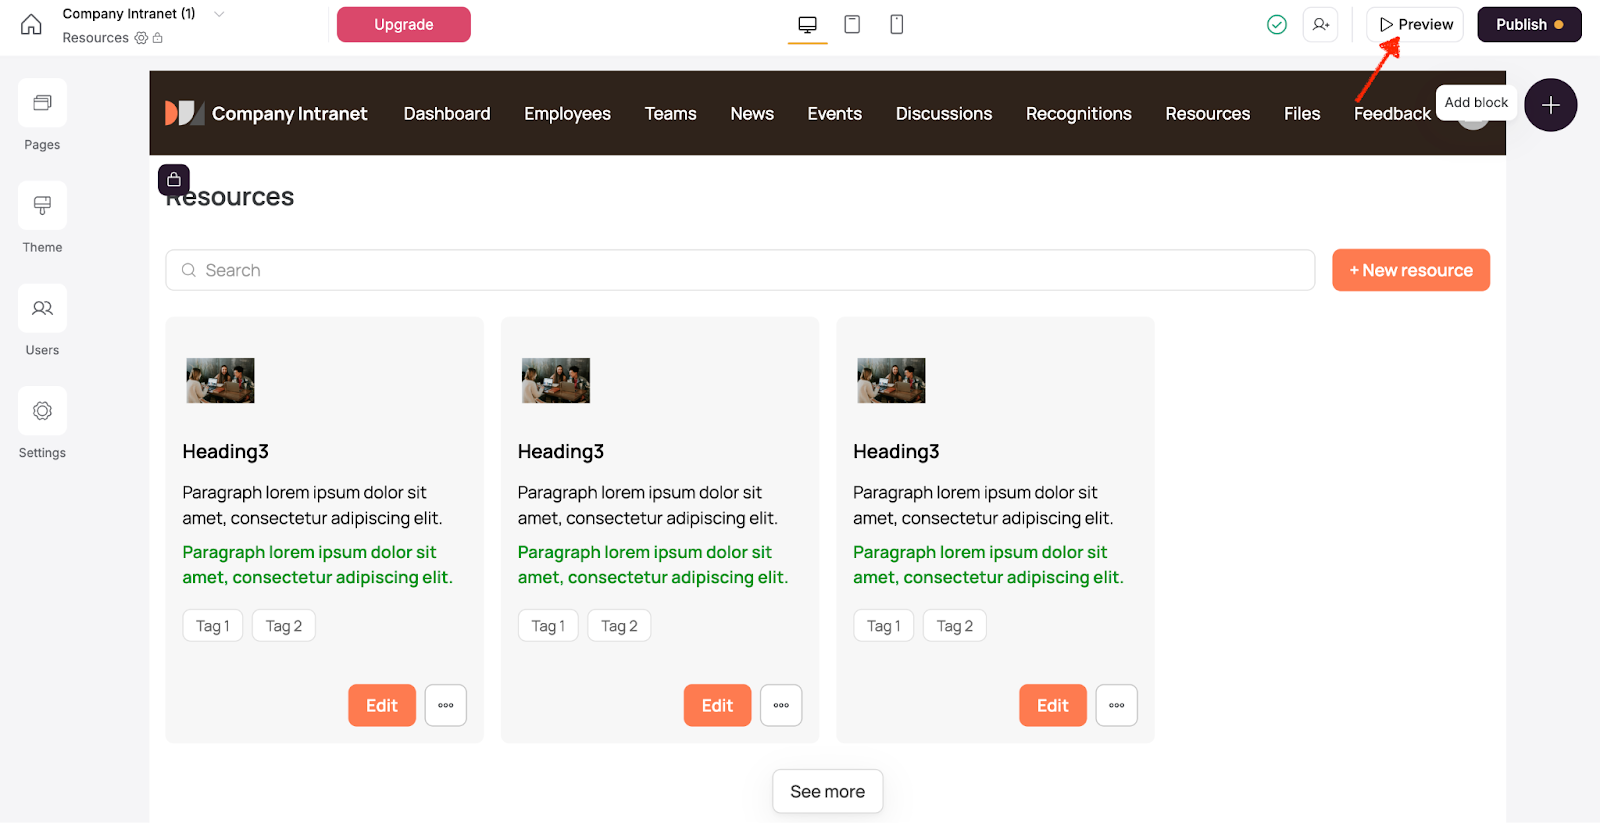
Task: Select the Company Intranet title in navbar
Action: (289, 114)
